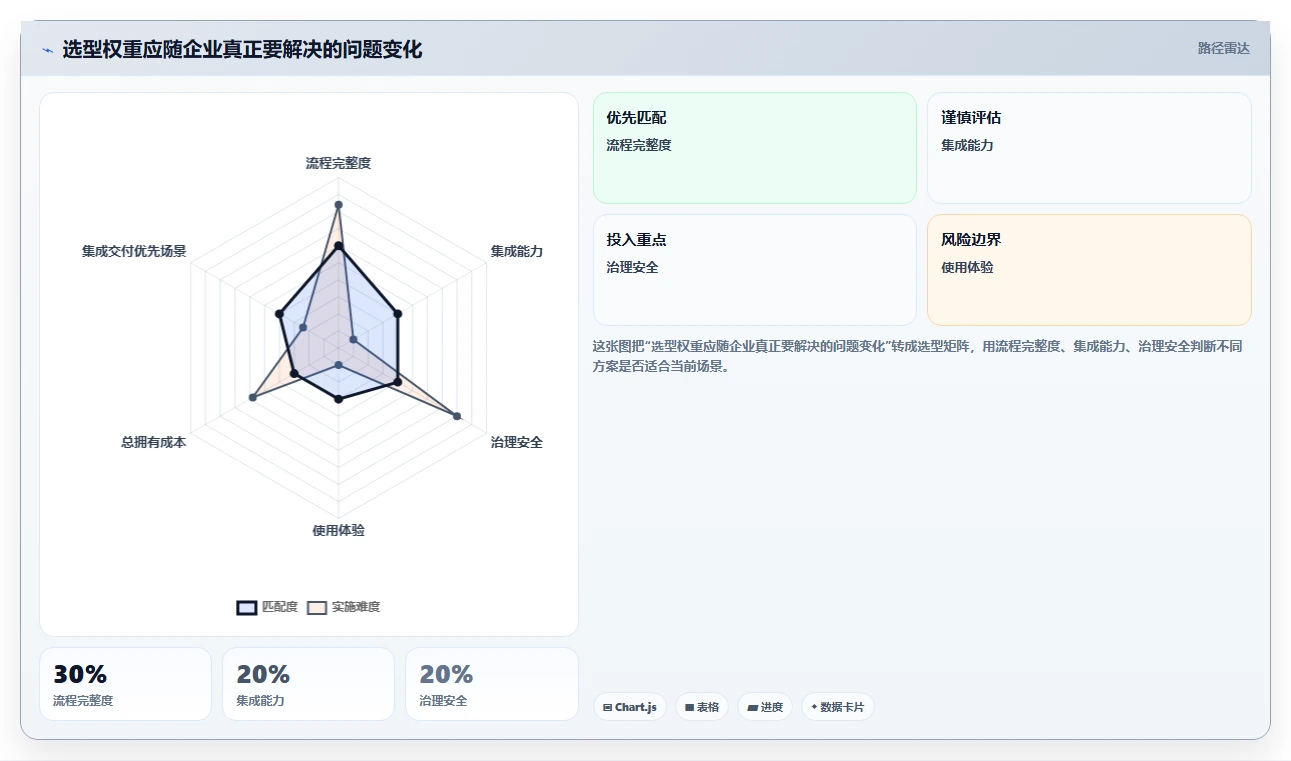Select the 治理安全 axis label on the radar
The image size is (1291, 761).
pyautogui.click(x=517, y=442)
